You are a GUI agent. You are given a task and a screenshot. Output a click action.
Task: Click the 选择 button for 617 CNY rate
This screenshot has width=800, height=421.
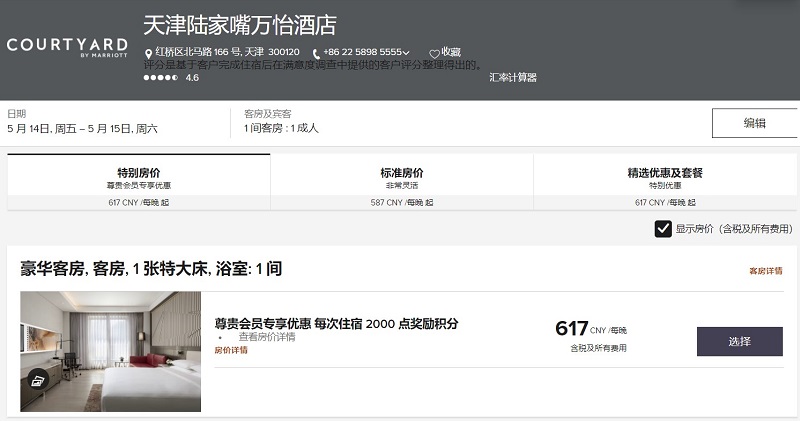pos(740,341)
